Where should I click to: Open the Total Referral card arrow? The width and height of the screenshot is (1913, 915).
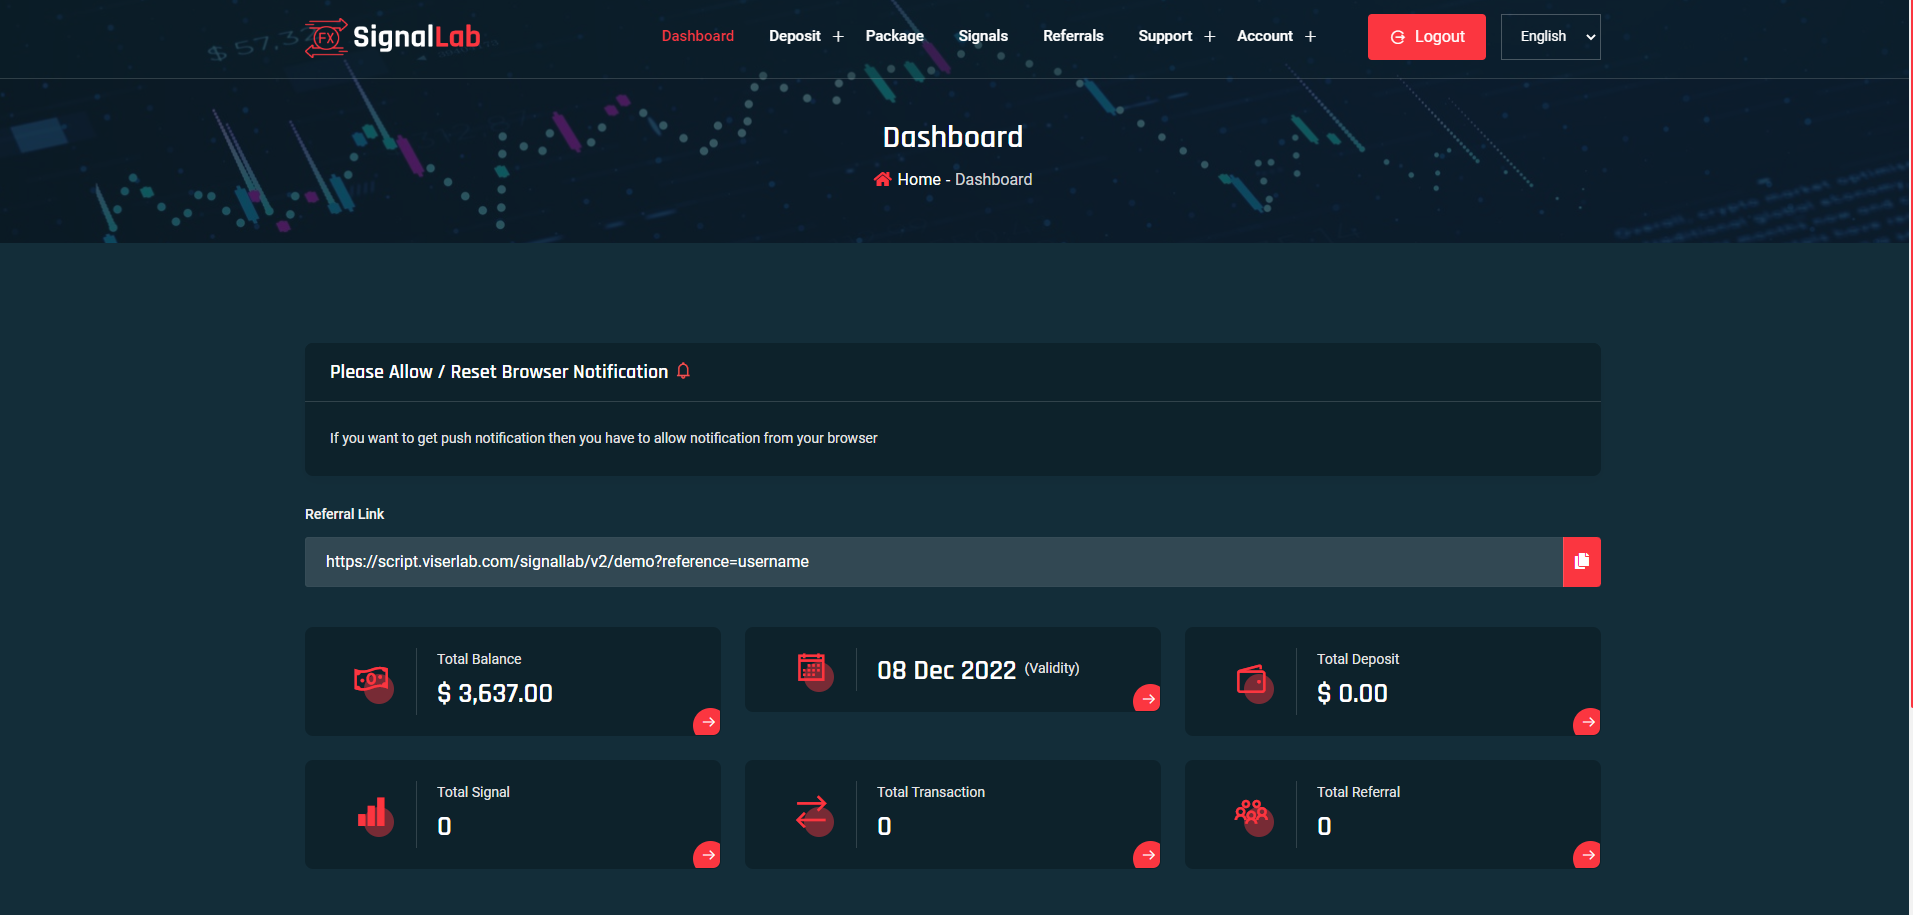pyautogui.click(x=1587, y=855)
